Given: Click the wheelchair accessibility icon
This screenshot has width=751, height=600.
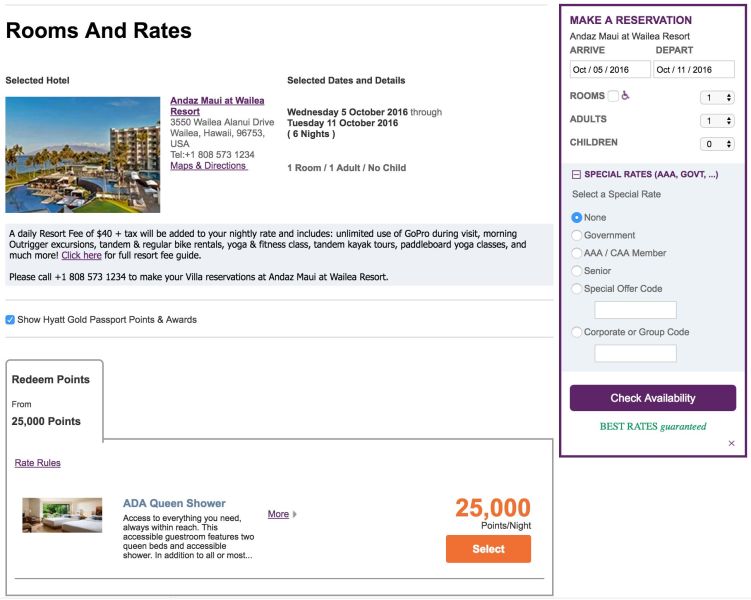Looking at the screenshot, I should click(x=625, y=95).
